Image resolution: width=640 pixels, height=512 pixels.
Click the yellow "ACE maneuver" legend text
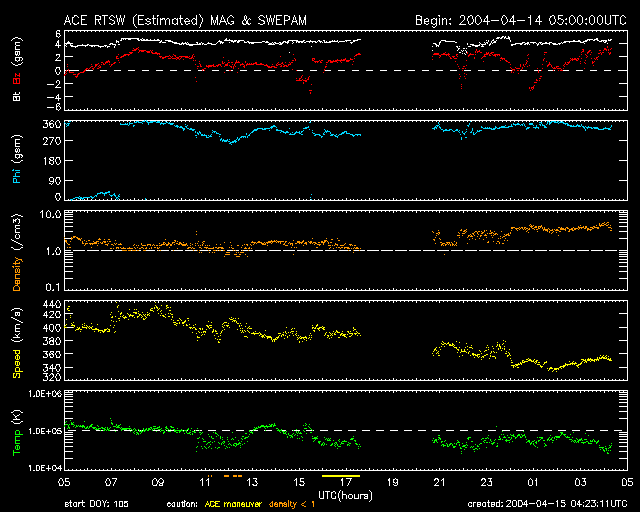(x=233, y=504)
